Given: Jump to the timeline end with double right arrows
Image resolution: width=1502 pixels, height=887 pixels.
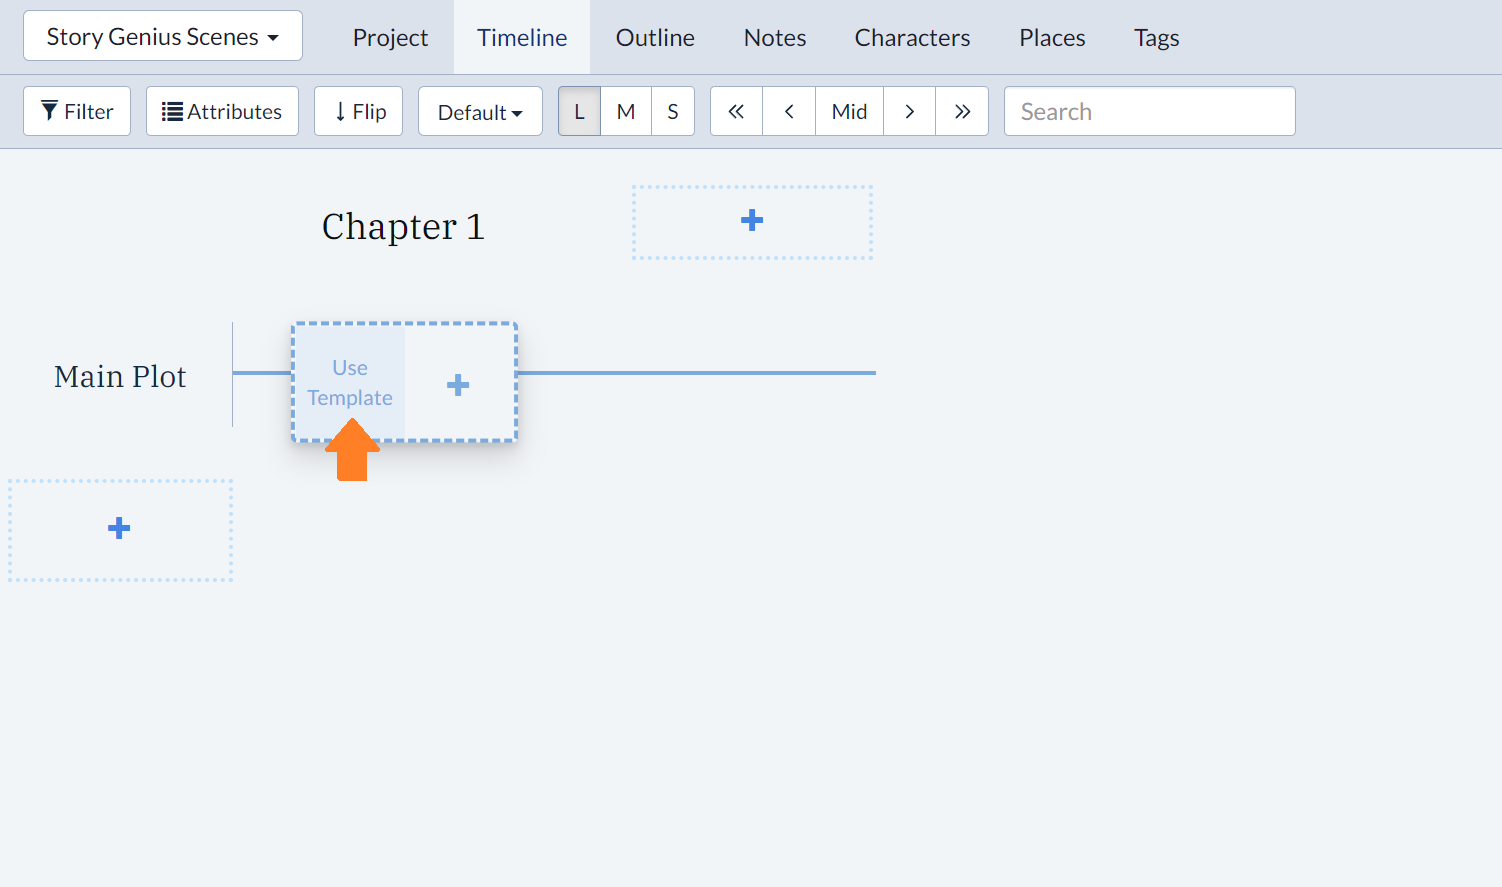Looking at the screenshot, I should pyautogui.click(x=962, y=111).
